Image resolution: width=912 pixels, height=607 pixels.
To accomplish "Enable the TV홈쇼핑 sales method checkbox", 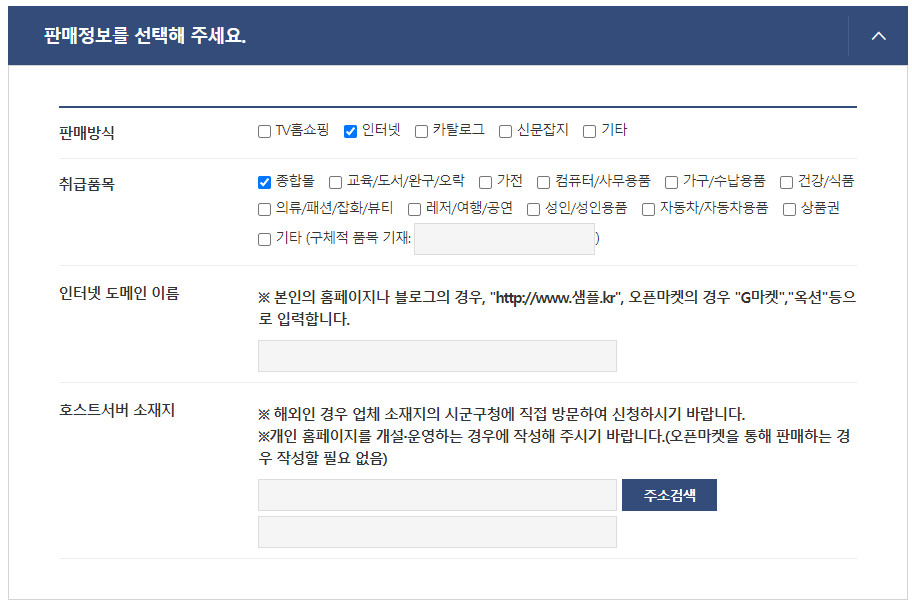I will pyautogui.click(x=262, y=129).
